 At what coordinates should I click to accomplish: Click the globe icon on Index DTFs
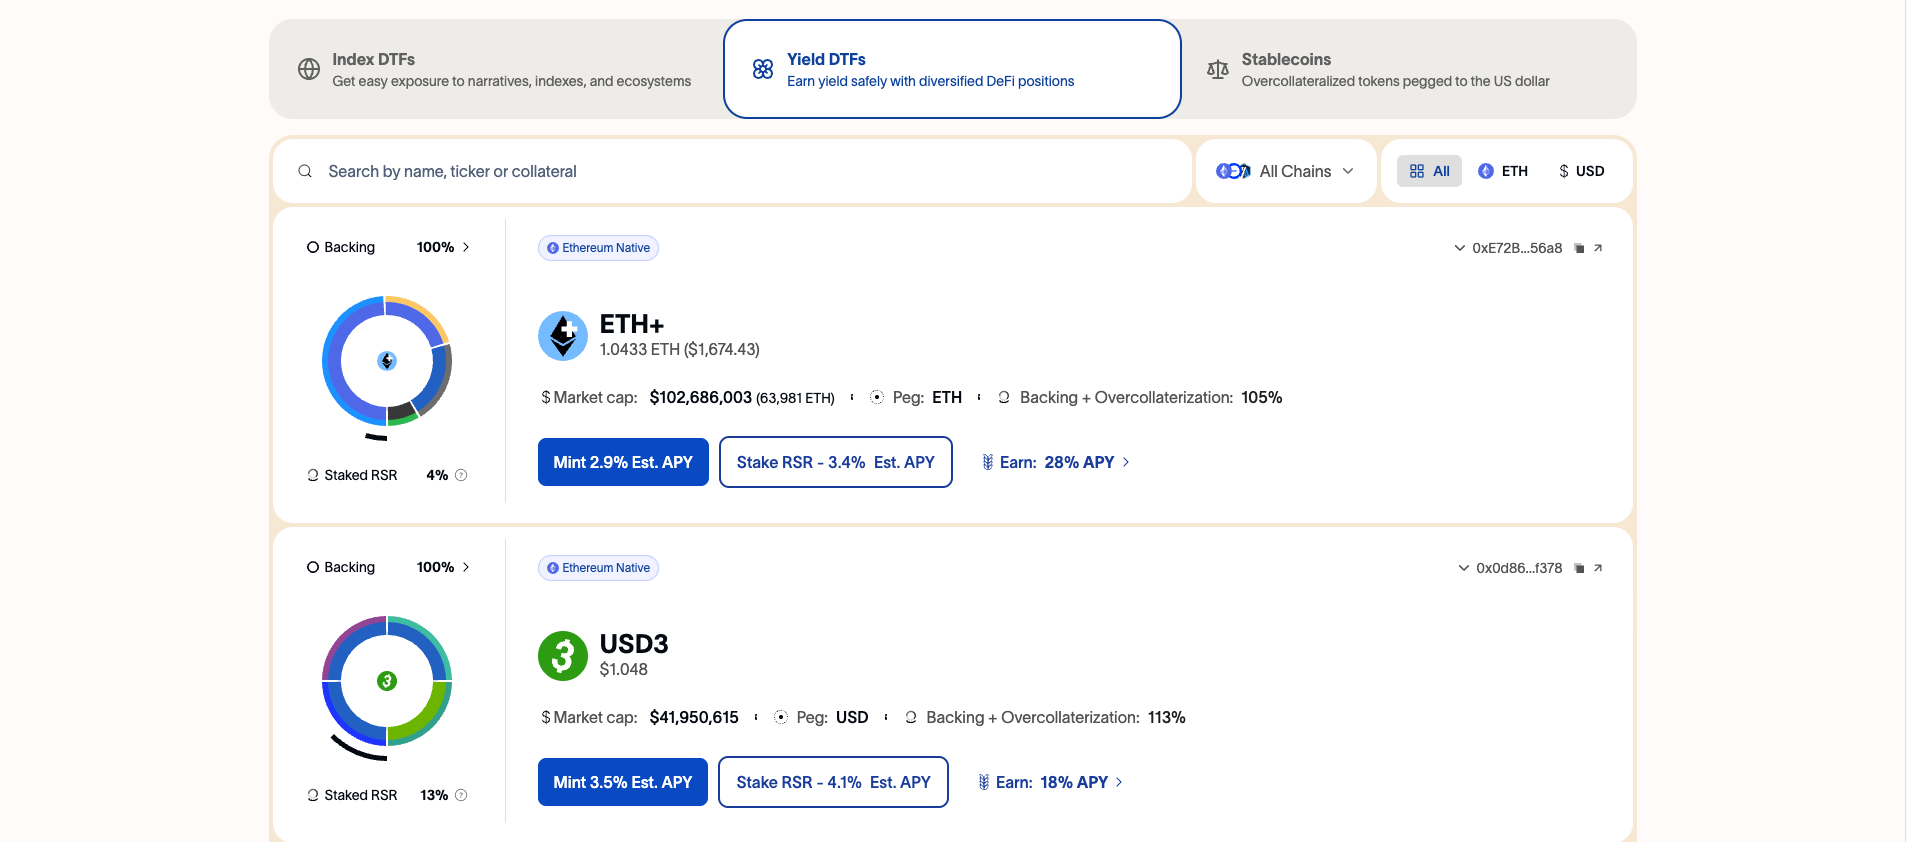point(309,69)
